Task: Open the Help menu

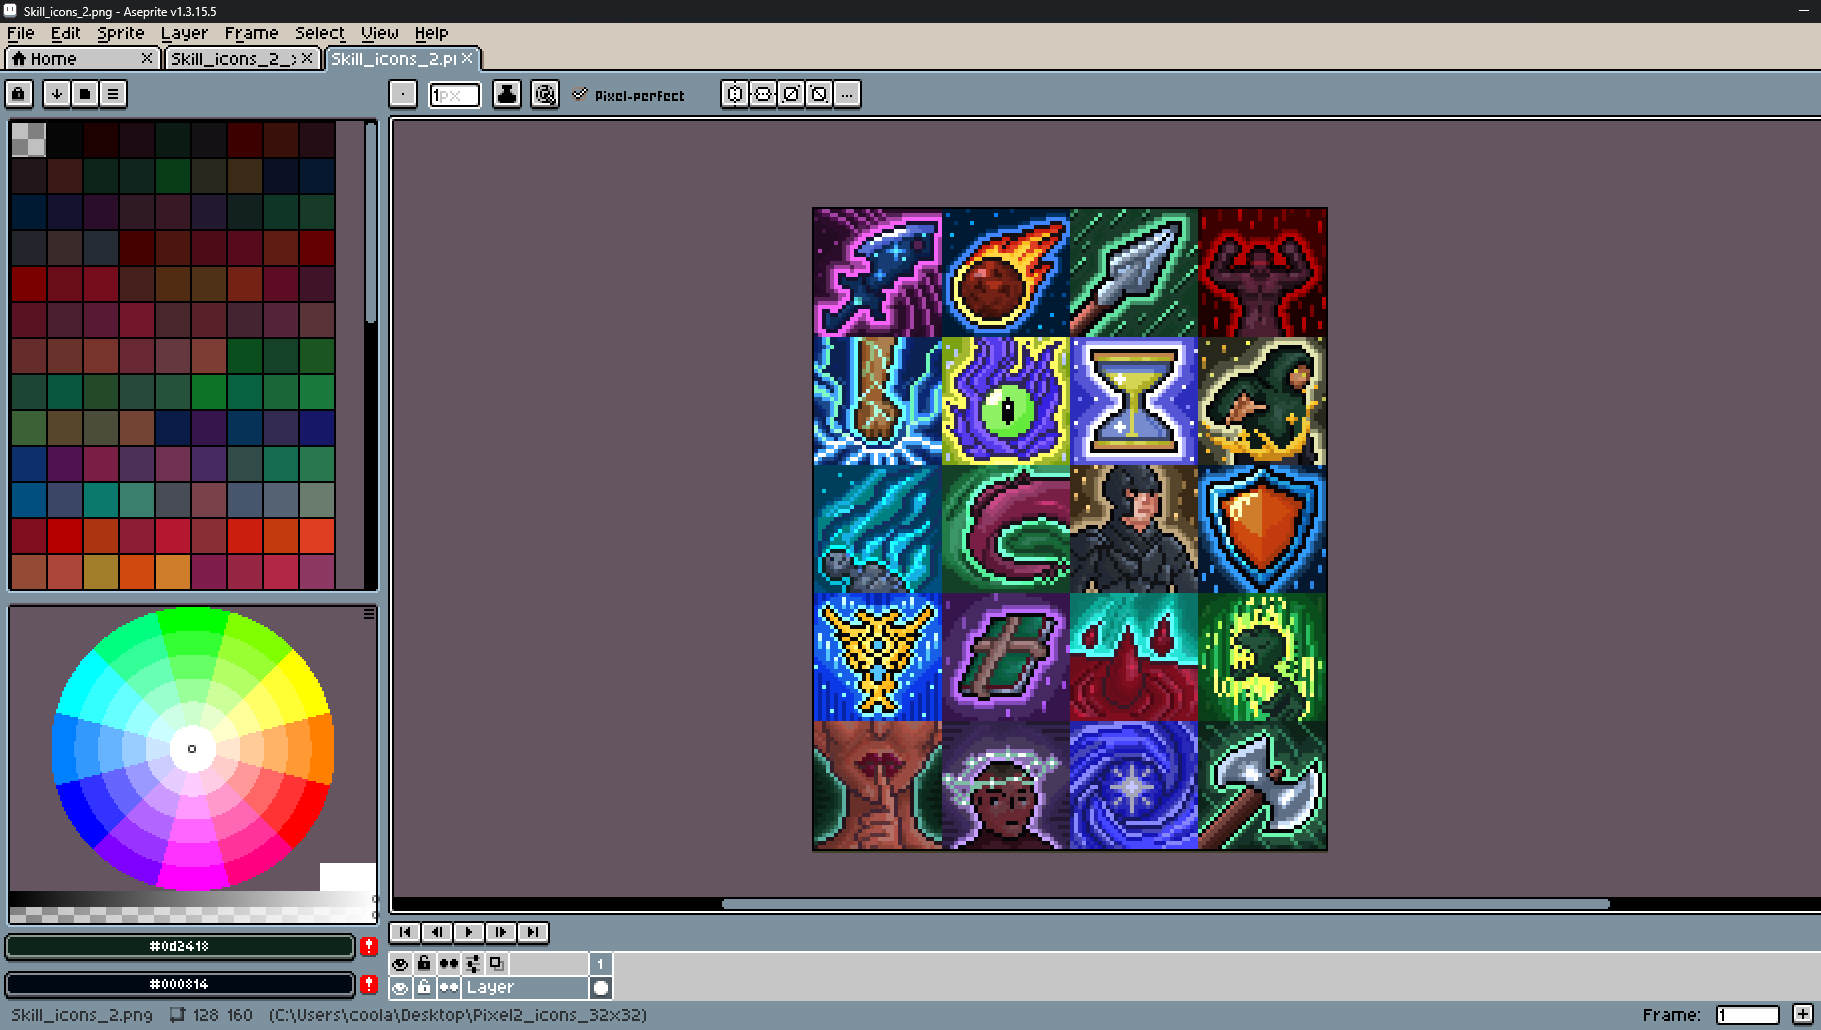Action: 432,33
